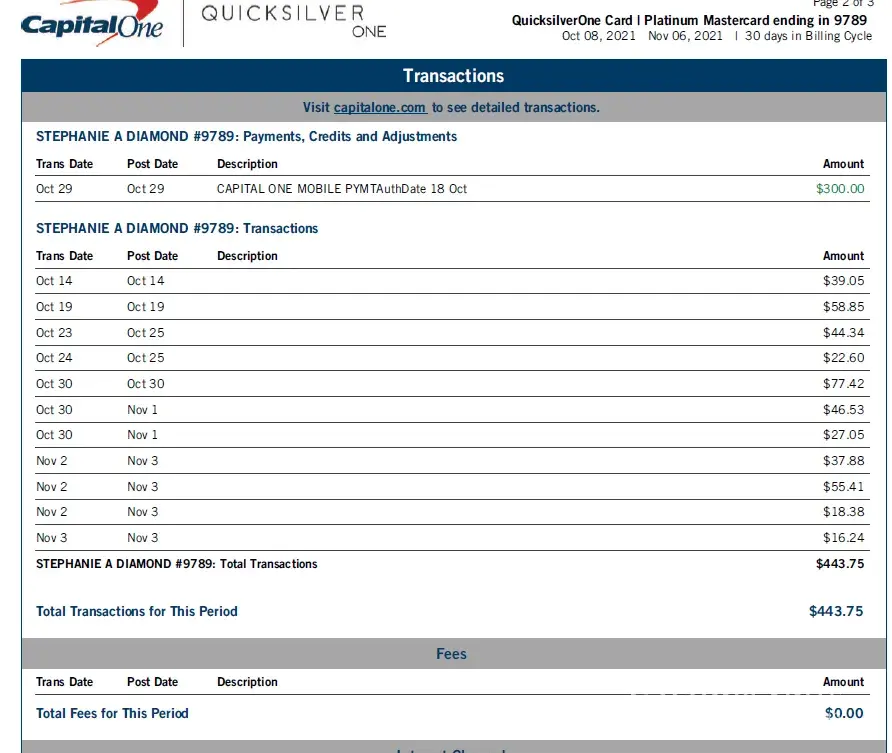Click the blue Transactions section banner
892x753 pixels.
click(x=453, y=76)
